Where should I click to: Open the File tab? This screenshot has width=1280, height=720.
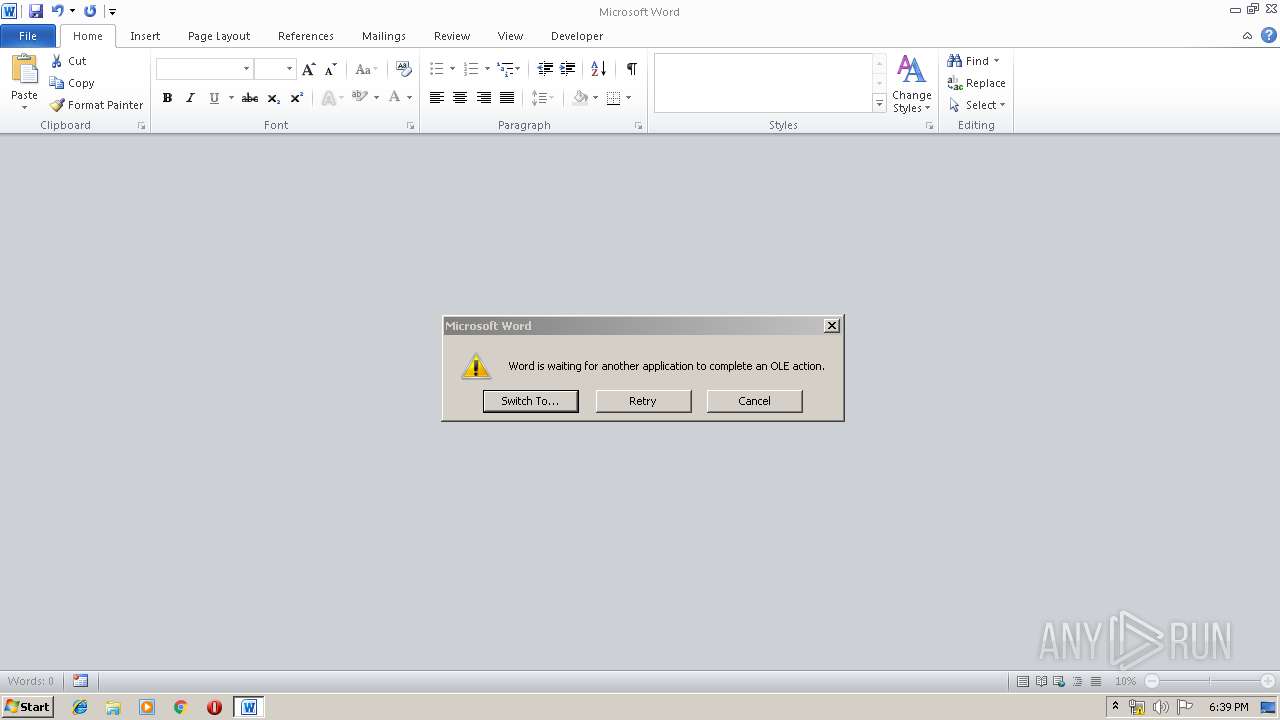click(28, 36)
